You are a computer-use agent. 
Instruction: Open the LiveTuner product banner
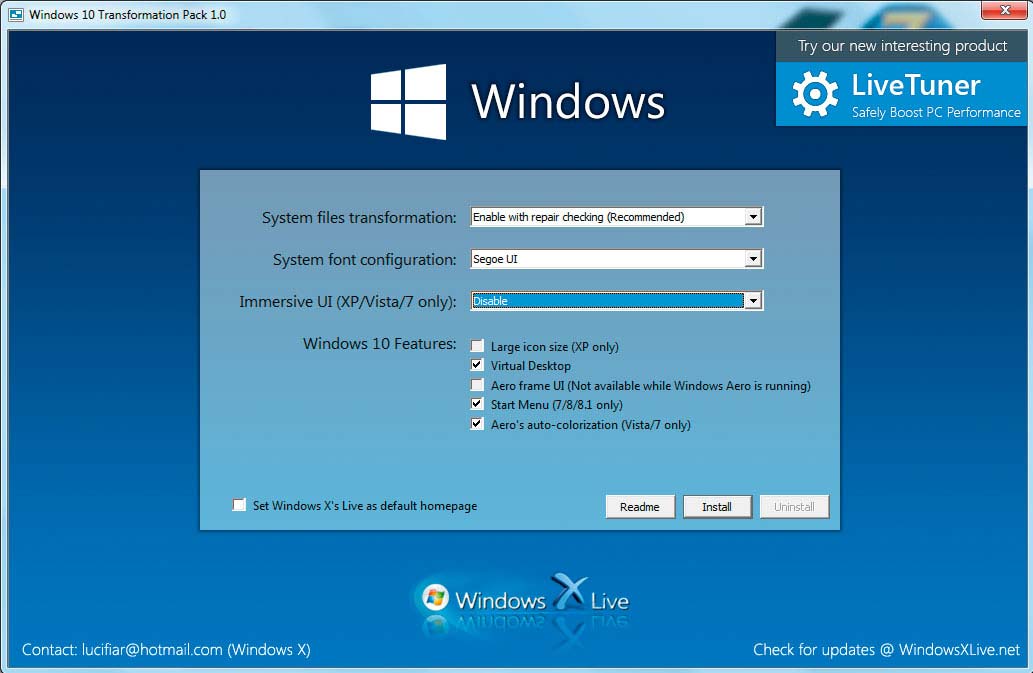tap(901, 94)
